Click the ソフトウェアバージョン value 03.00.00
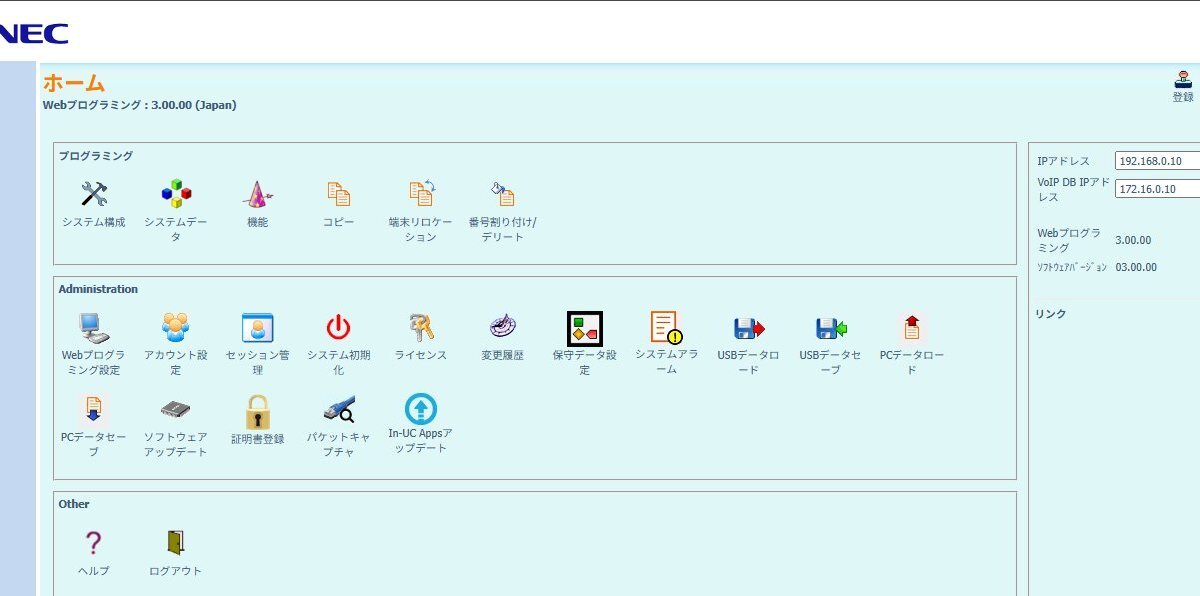Screen dimensions: 1200x596 tap(1136, 267)
